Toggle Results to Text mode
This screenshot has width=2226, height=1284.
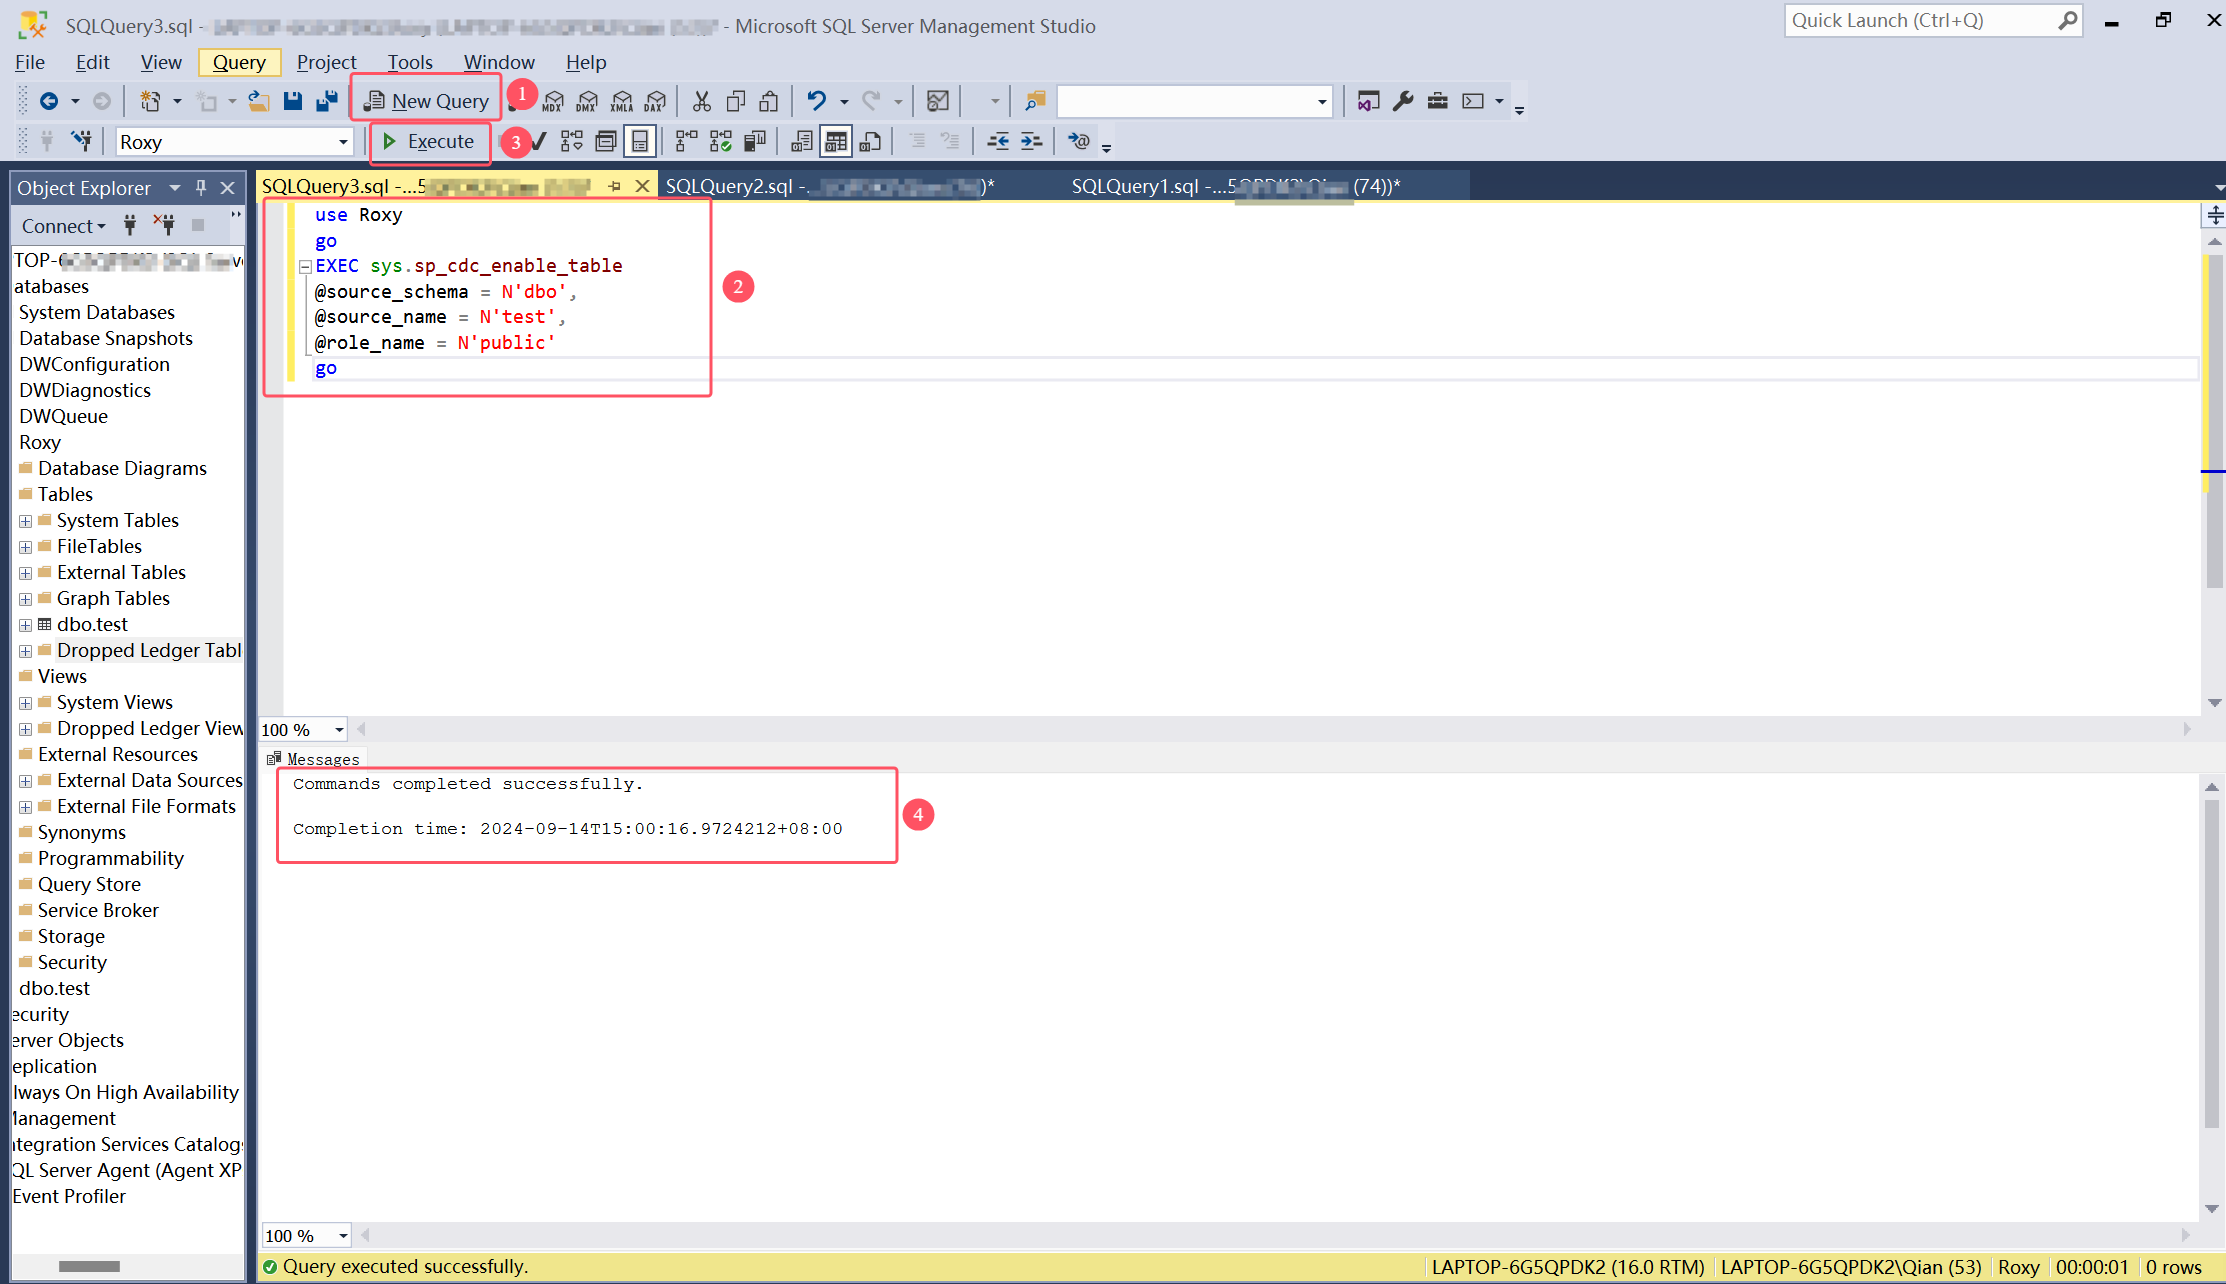click(802, 142)
